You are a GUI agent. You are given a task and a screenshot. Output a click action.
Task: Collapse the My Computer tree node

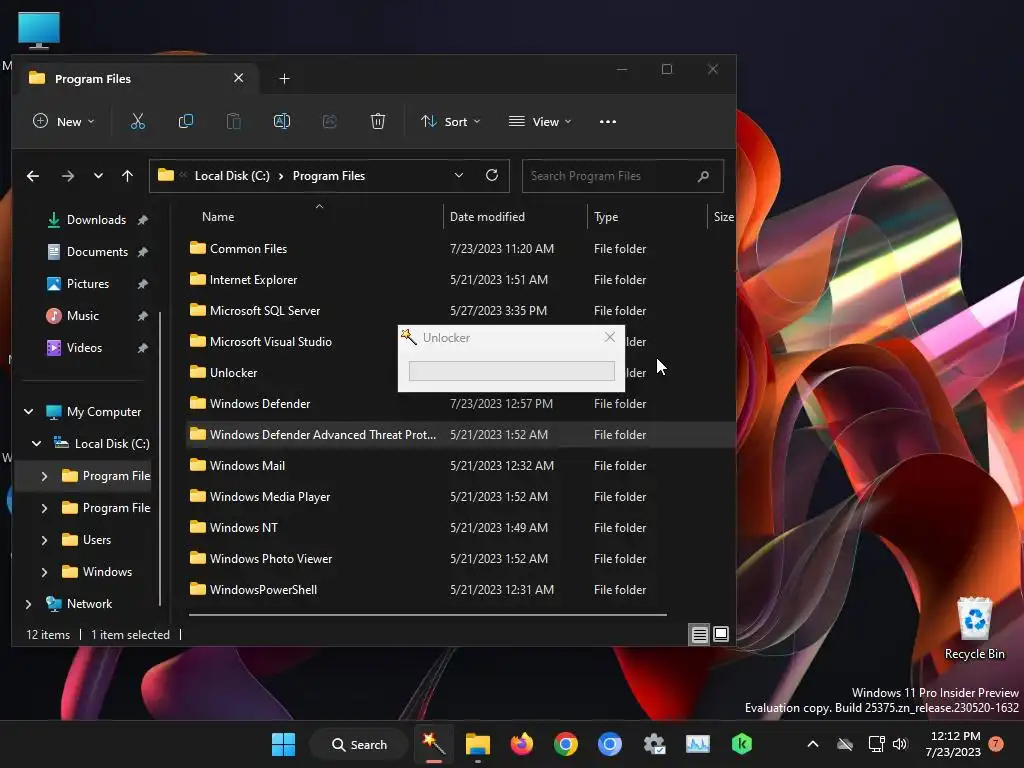click(x=28, y=411)
